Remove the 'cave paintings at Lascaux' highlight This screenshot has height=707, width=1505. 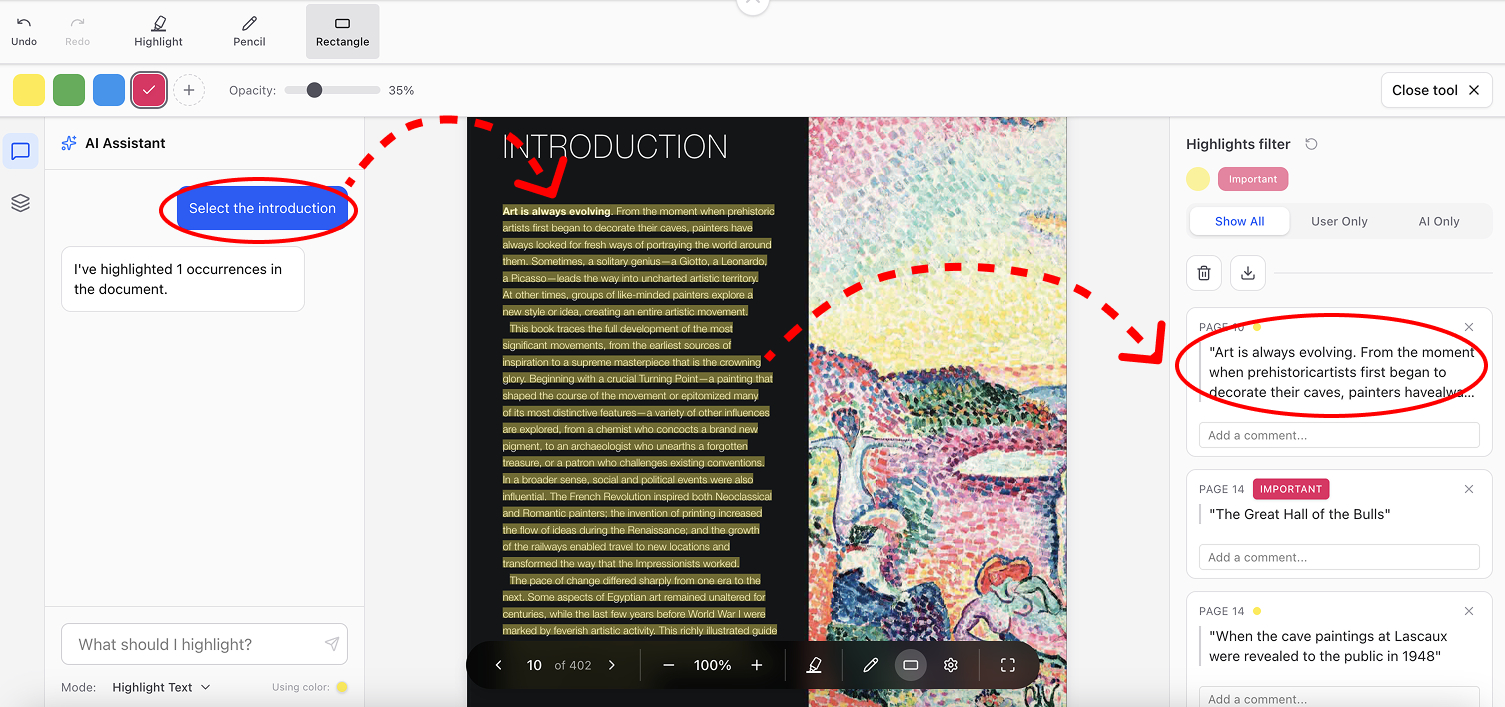1469,611
